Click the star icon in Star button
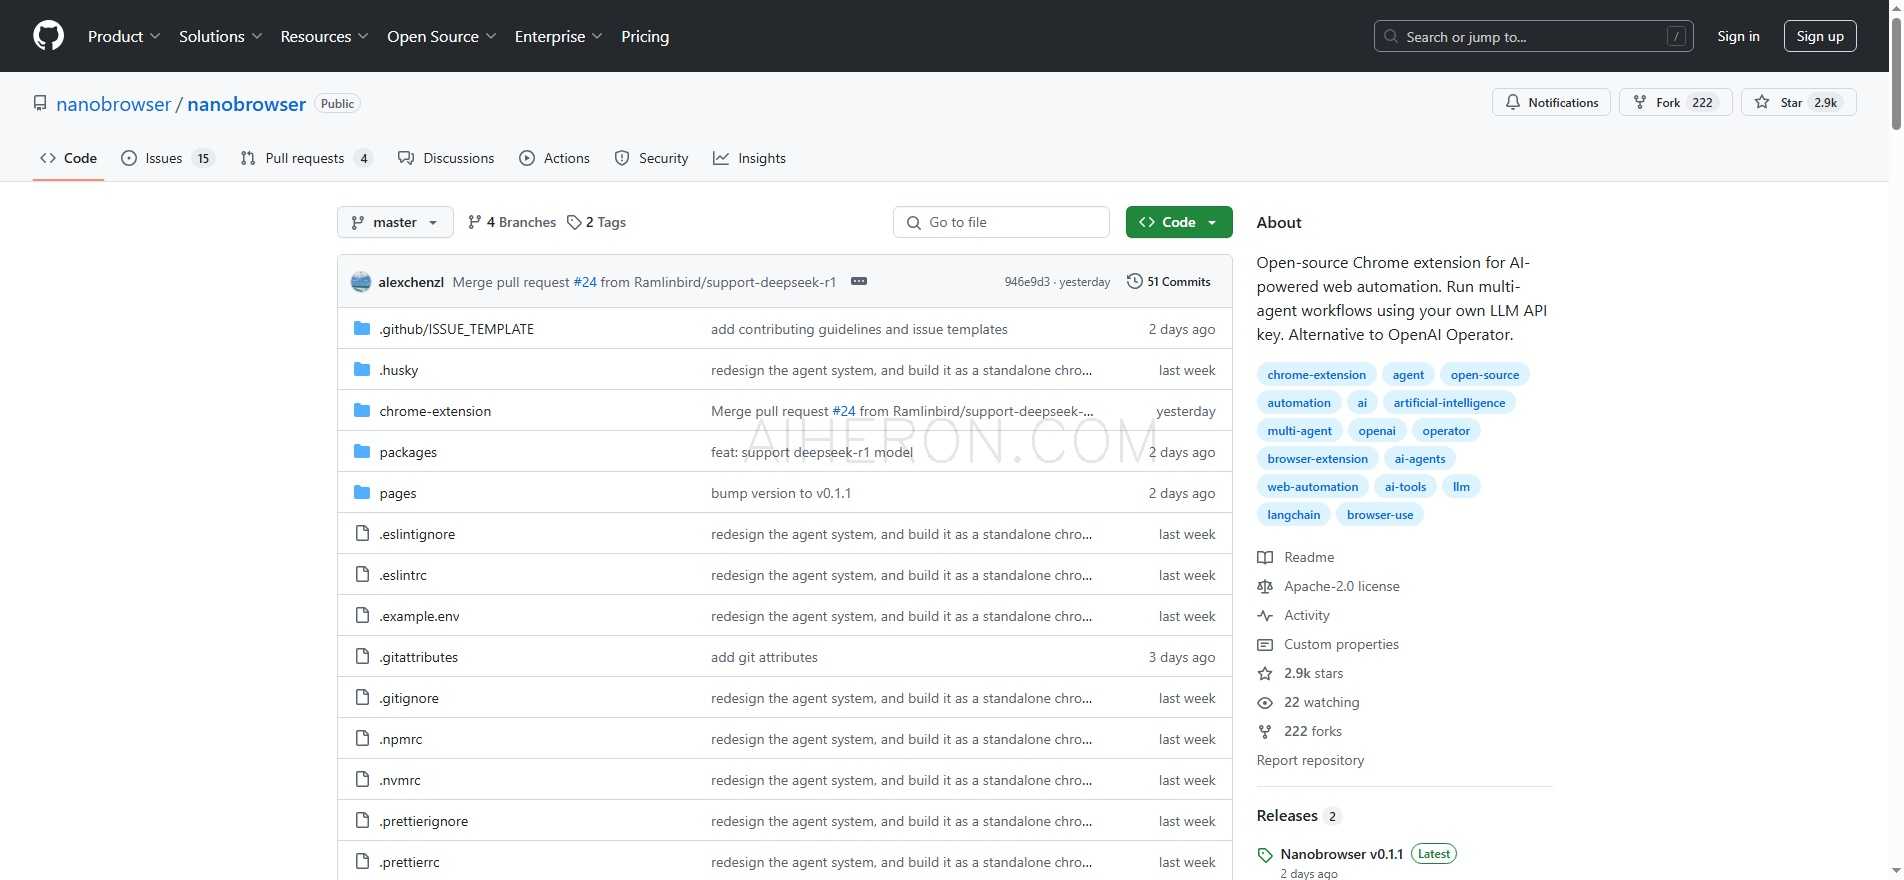Viewport: 1904px width, 880px height. pyautogui.click(x=1762, y=102)
